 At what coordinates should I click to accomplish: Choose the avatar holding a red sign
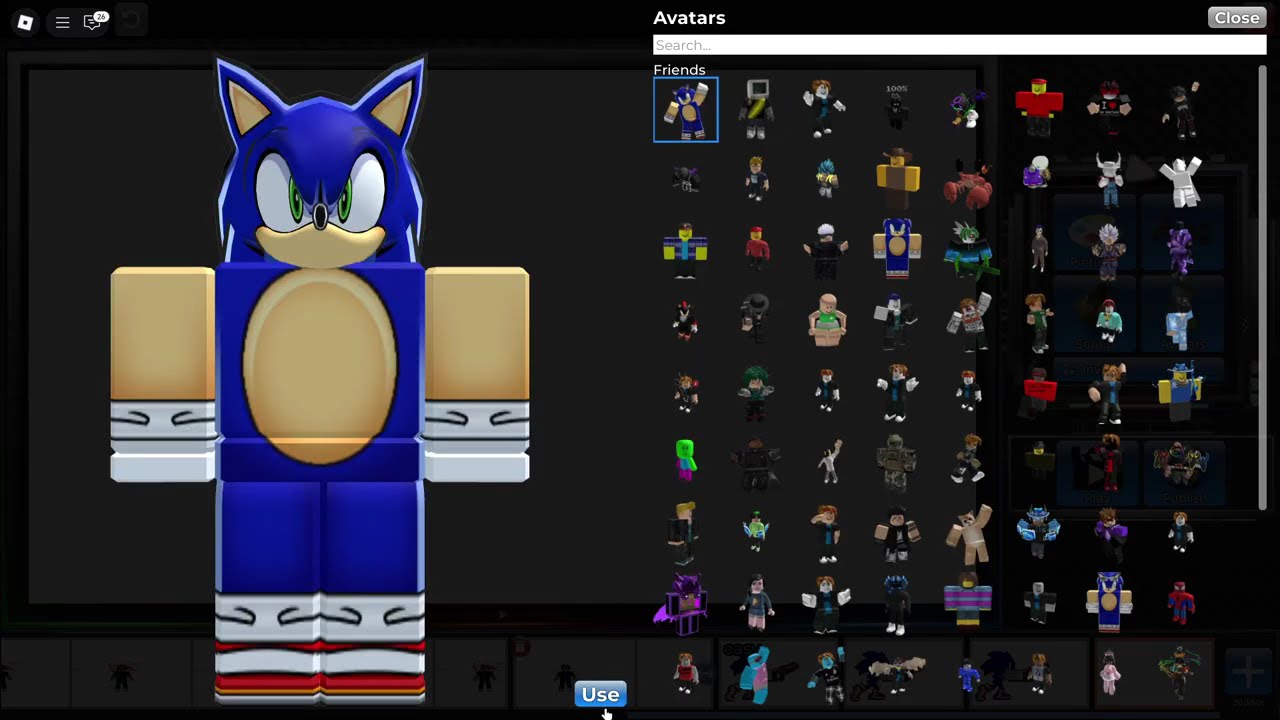pyautogui.click(x=1040, y=390)
